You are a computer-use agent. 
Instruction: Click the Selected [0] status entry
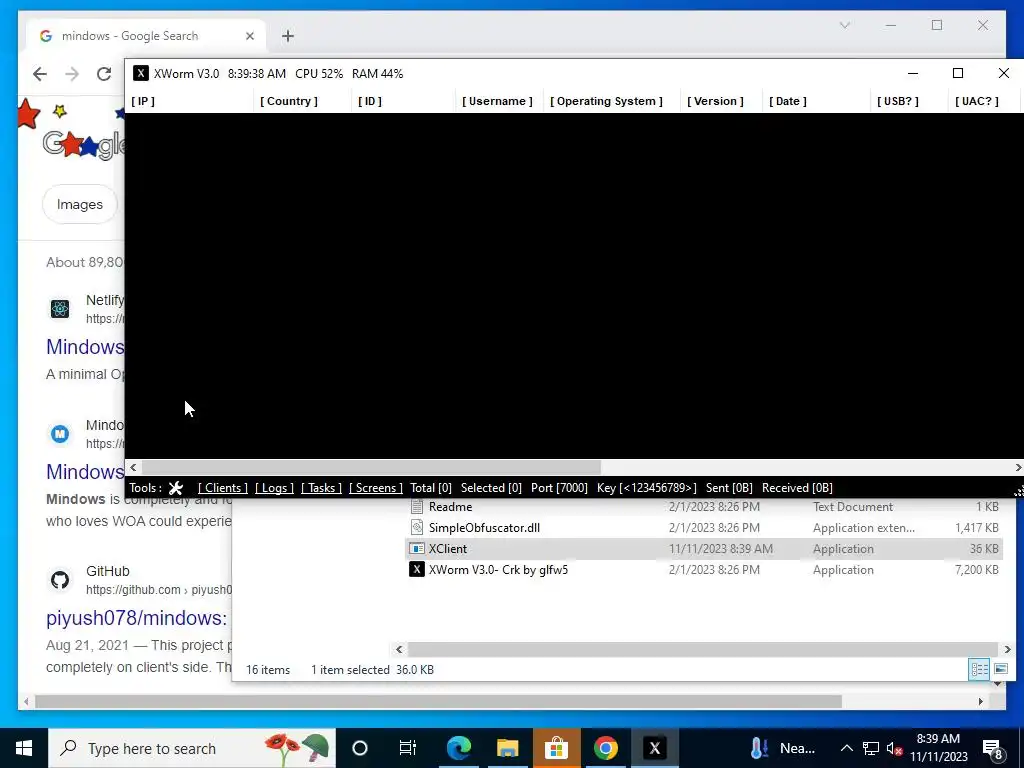pos(491,488)
